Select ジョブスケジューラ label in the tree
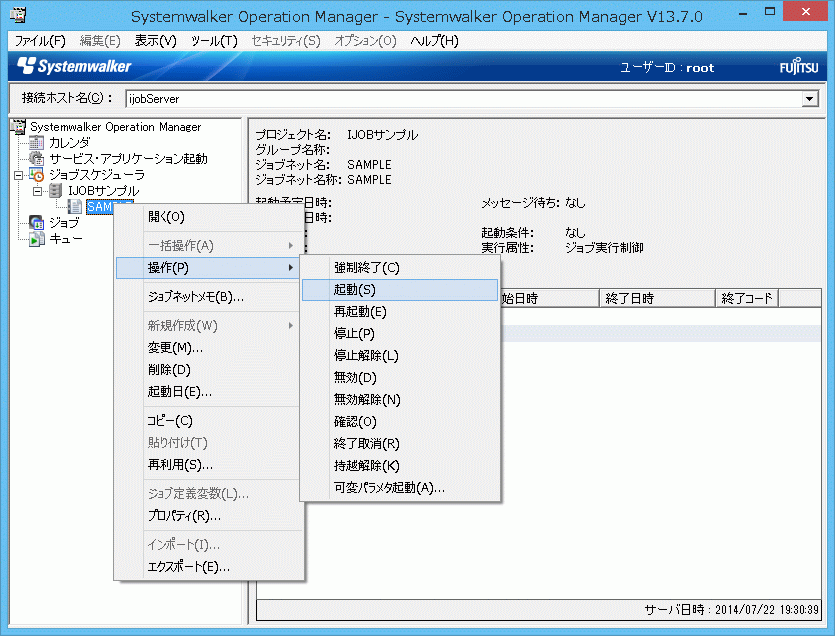The image size is (835, 636). click(97, 175)
